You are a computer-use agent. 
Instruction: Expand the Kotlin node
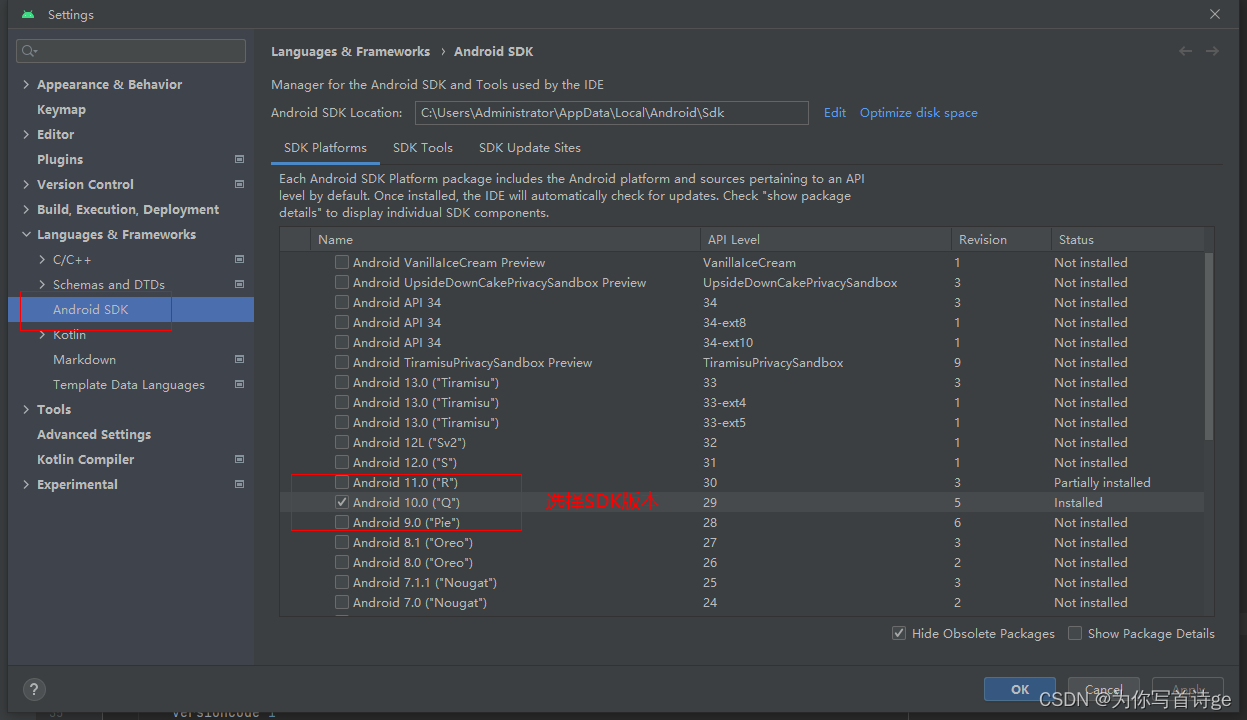pos(42,335)
